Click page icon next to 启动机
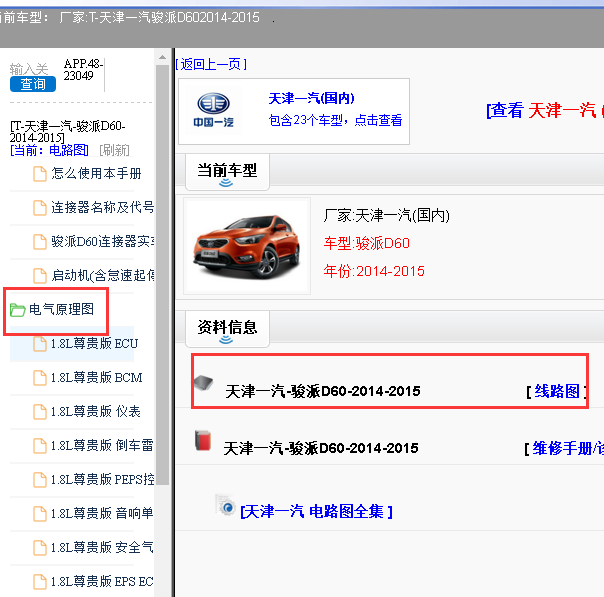Viewport: 604px width, 597px height. [40, 275]
